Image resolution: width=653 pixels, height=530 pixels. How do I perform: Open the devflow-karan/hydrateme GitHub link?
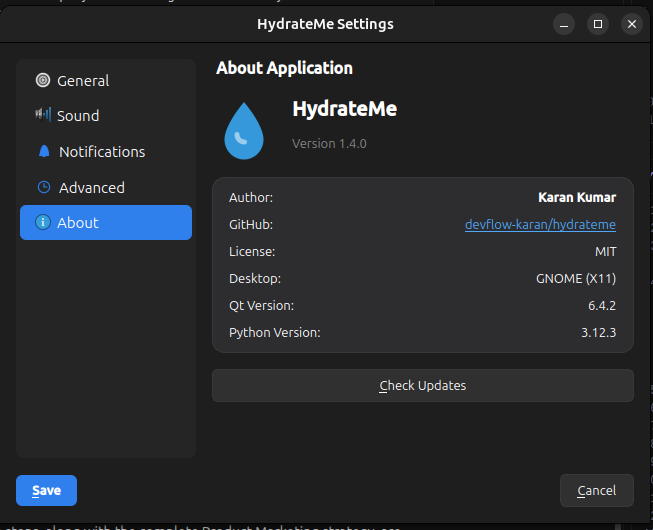coord(540,225)
